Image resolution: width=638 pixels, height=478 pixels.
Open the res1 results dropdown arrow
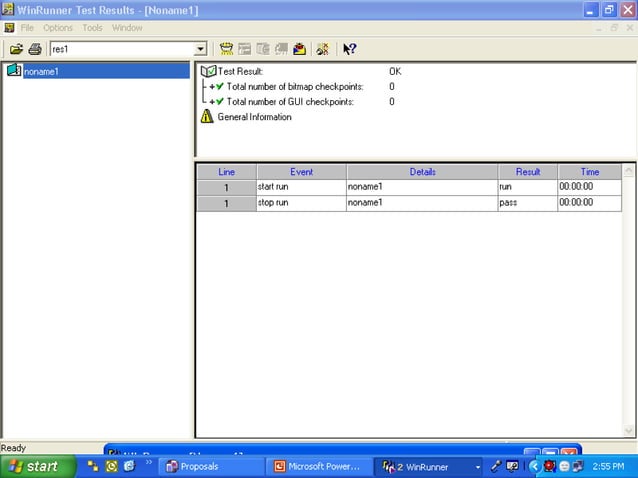point(200,49)
